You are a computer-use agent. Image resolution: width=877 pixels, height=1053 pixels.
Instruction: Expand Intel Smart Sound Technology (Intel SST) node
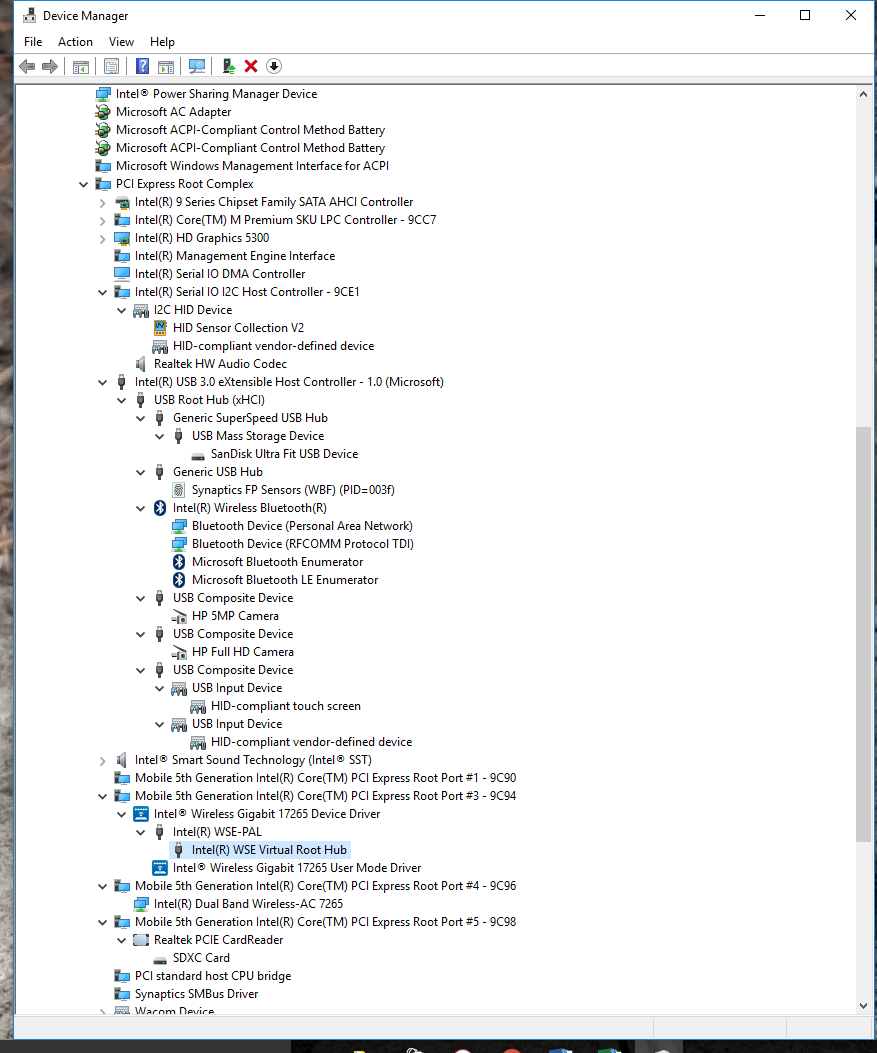click(102, 761)
